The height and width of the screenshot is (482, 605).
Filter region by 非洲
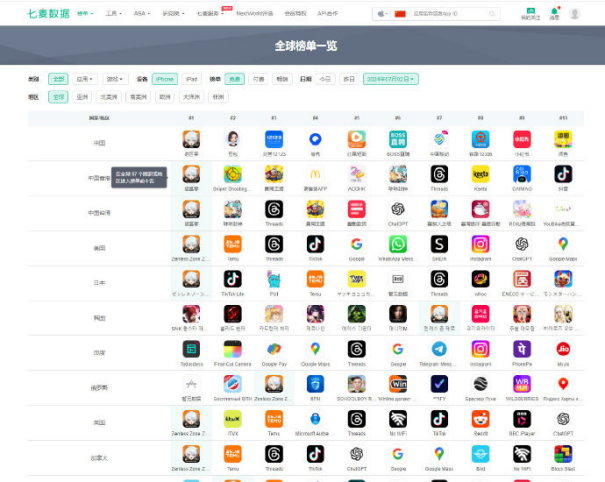pos(218,97)
